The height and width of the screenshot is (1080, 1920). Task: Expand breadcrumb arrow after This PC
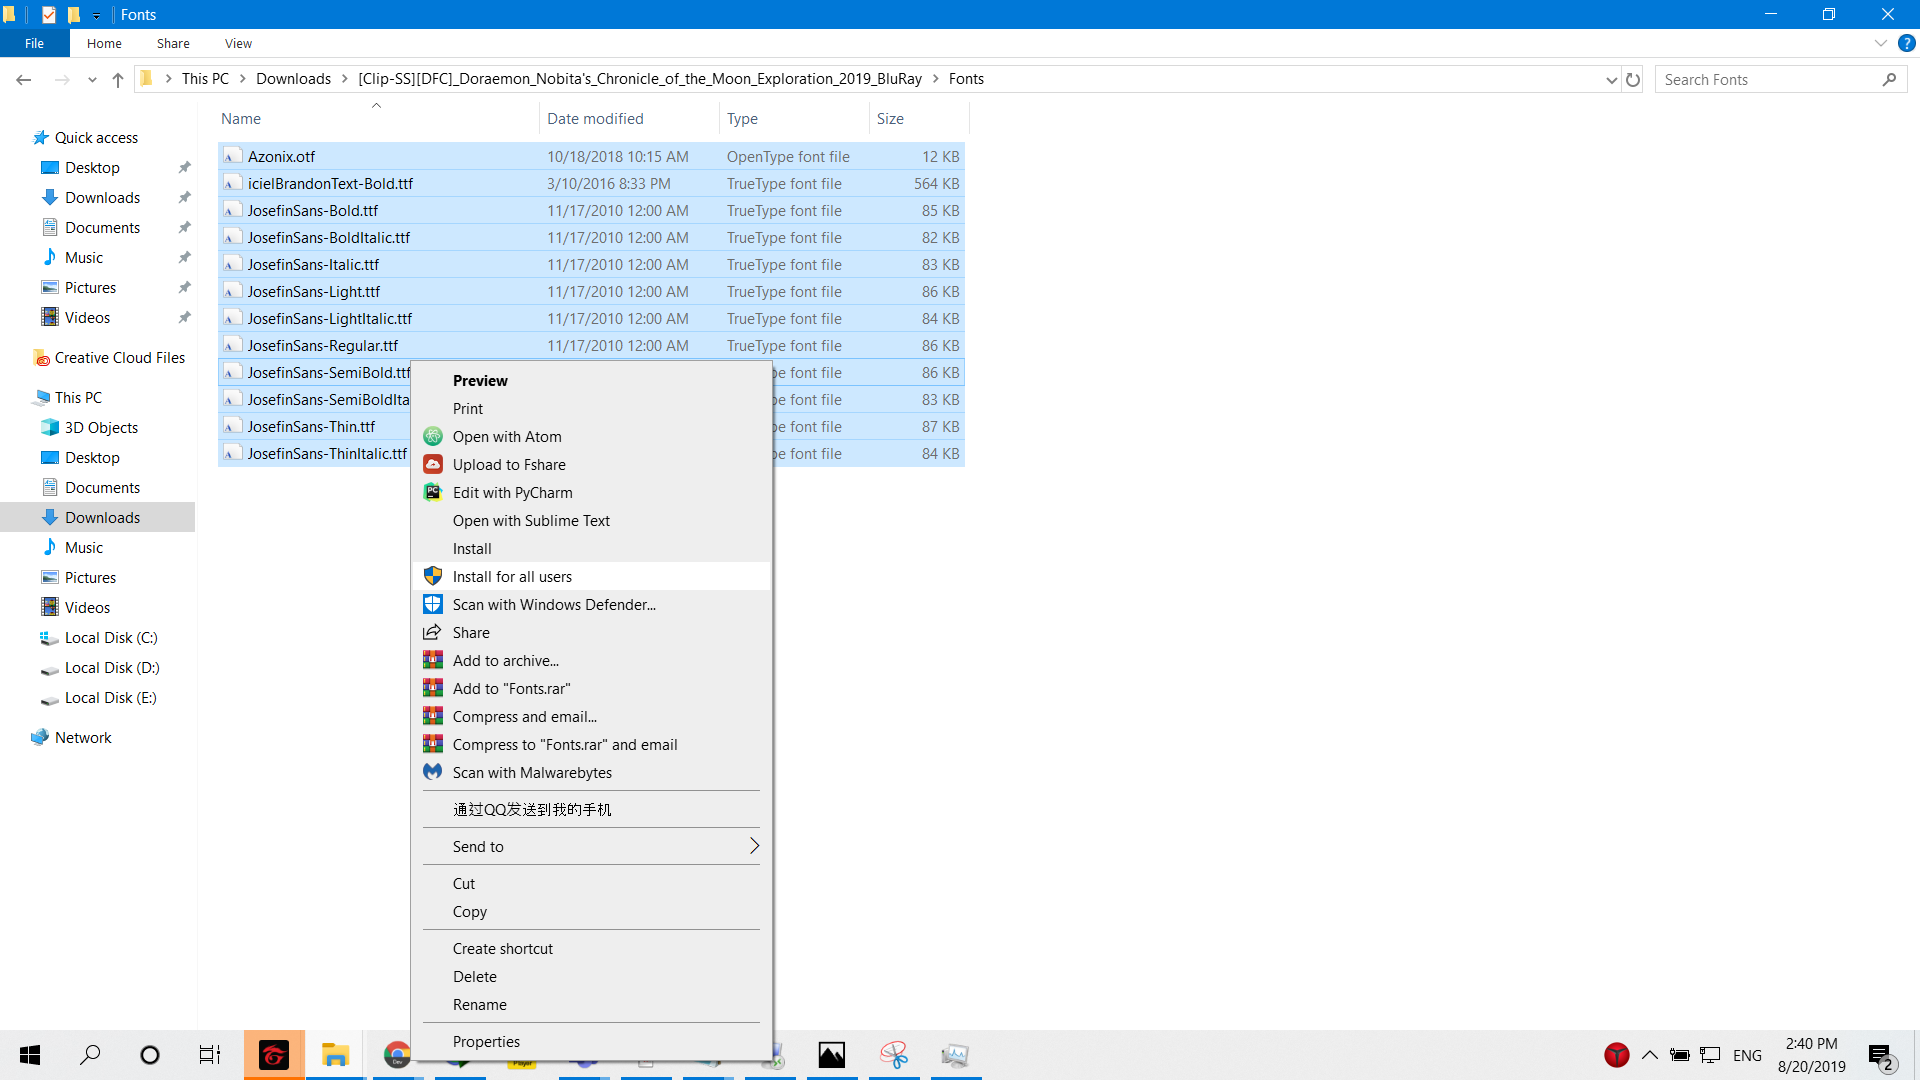242,79
